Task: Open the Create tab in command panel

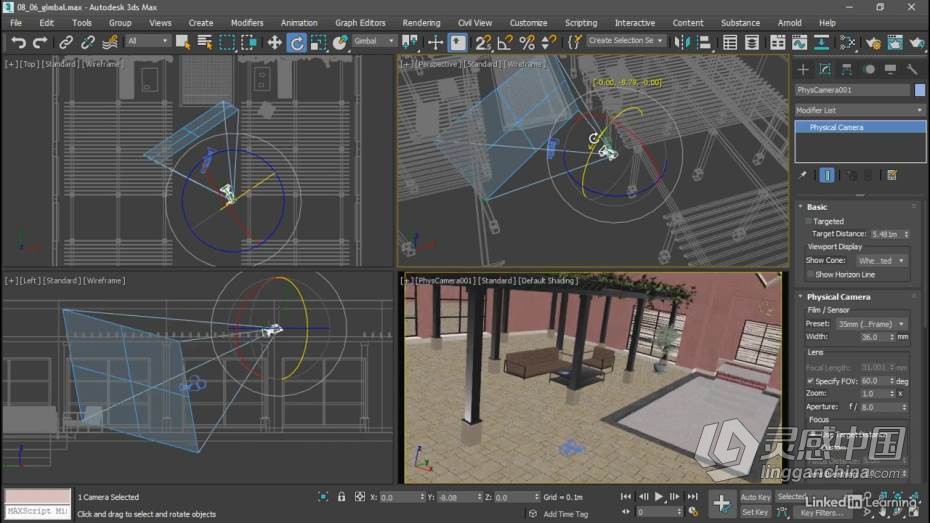Action: [x=803, y=69]
